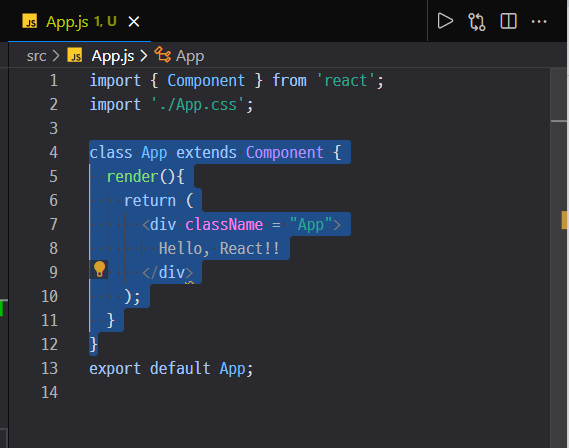
Task: Click Hello, React!! text on line 8
Action: [x=219, y=248]
